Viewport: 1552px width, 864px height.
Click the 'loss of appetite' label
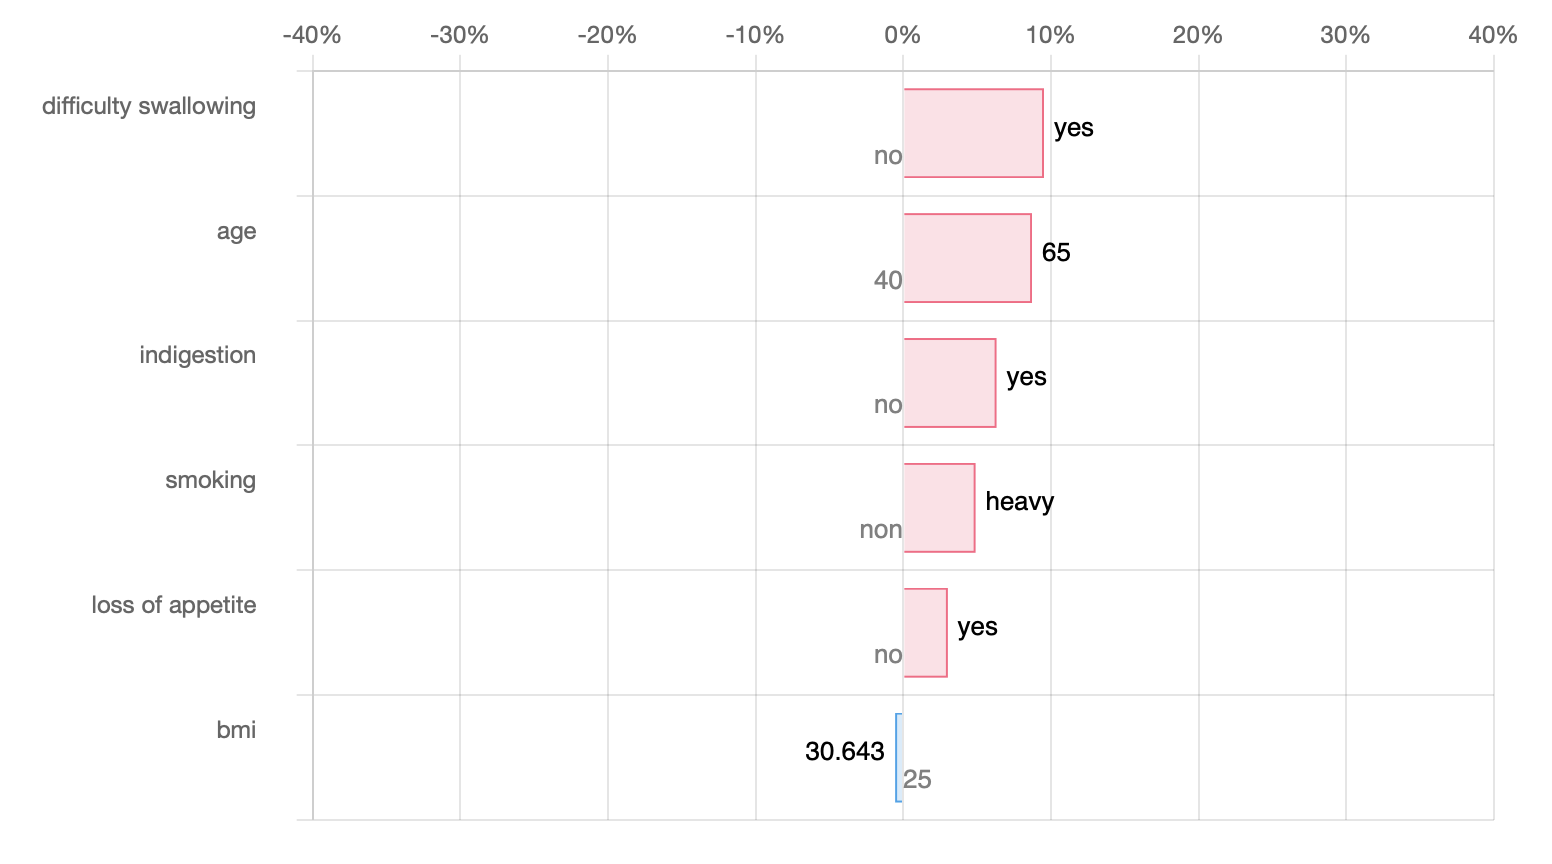pyautogui.click(x=173, y=605)
